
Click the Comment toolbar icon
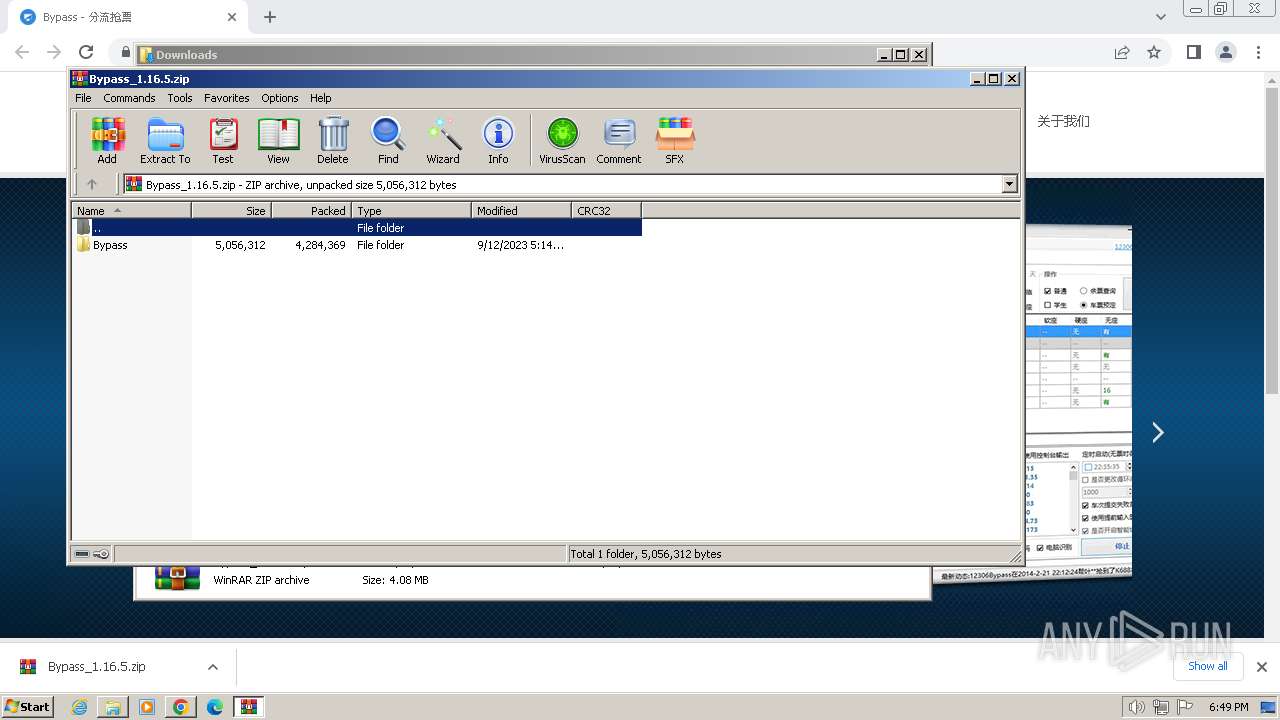tap(619, 140)
